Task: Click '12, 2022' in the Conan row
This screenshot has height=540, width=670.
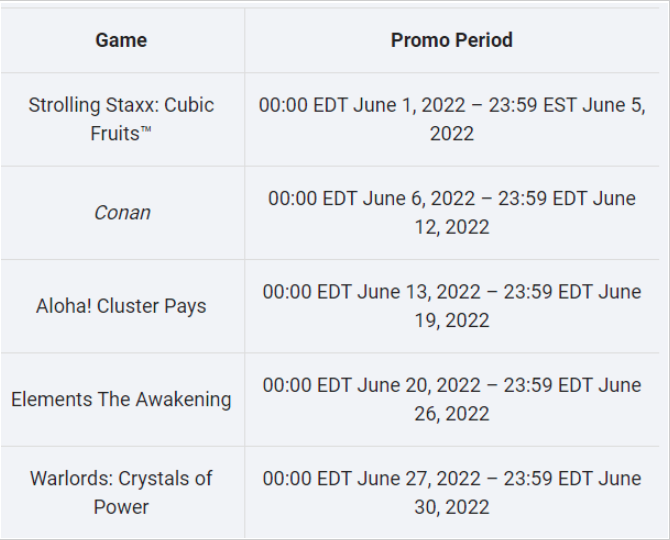Action: 452,227
